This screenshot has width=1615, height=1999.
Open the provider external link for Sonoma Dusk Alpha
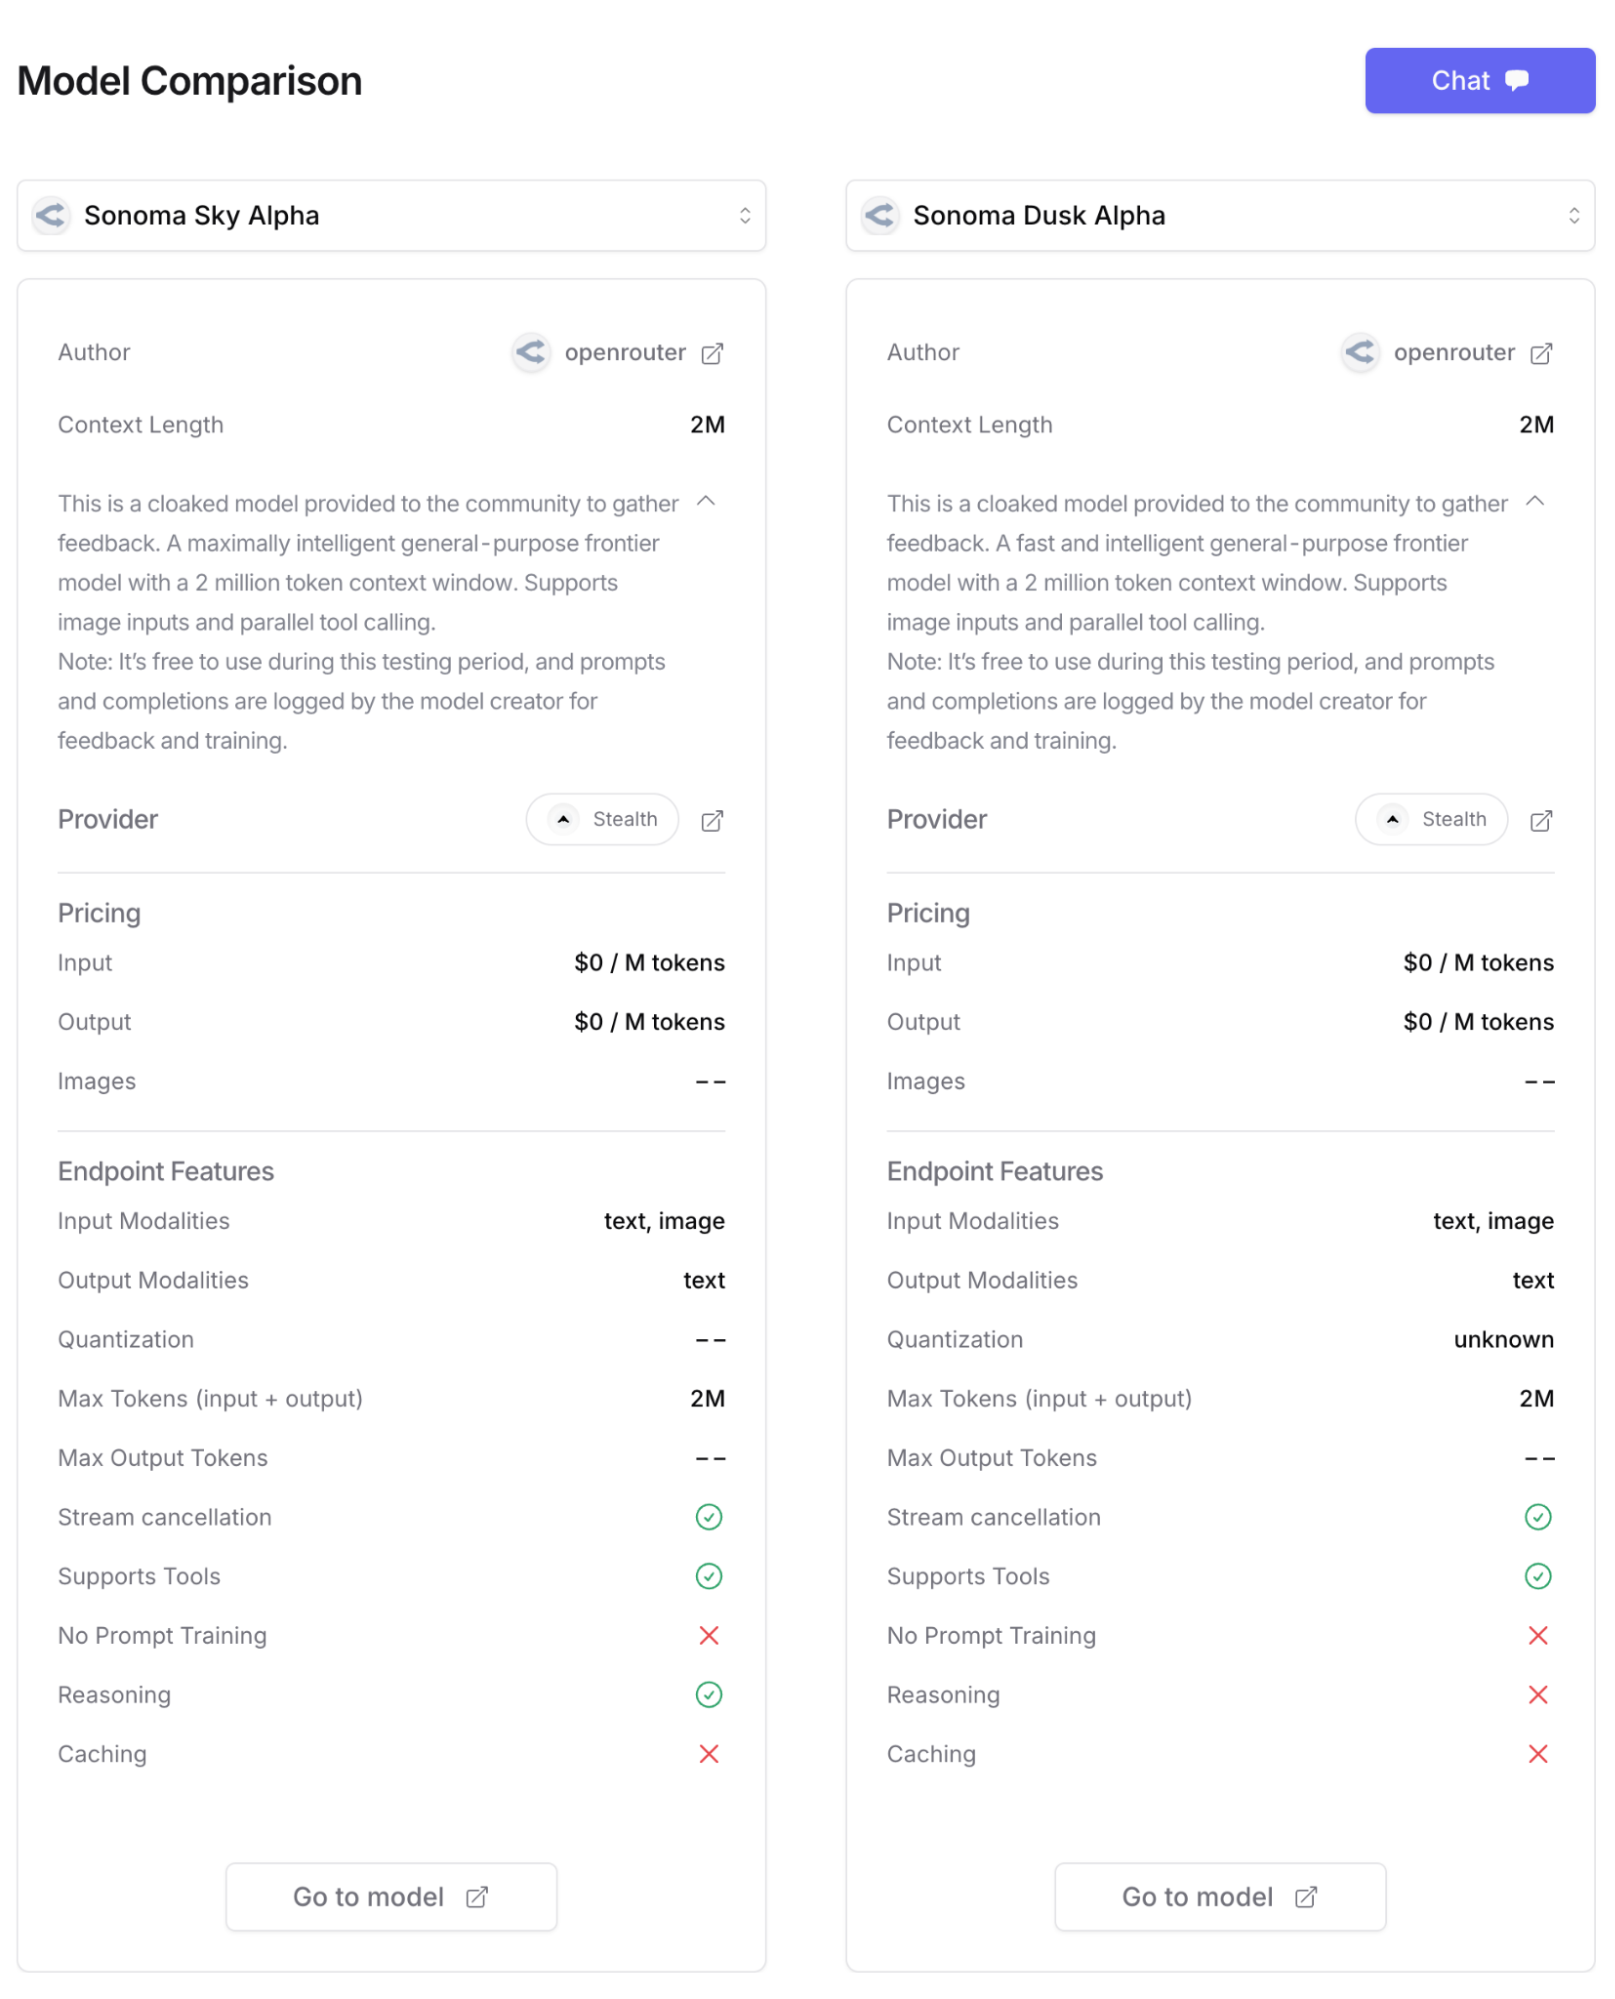[1541, 821]
